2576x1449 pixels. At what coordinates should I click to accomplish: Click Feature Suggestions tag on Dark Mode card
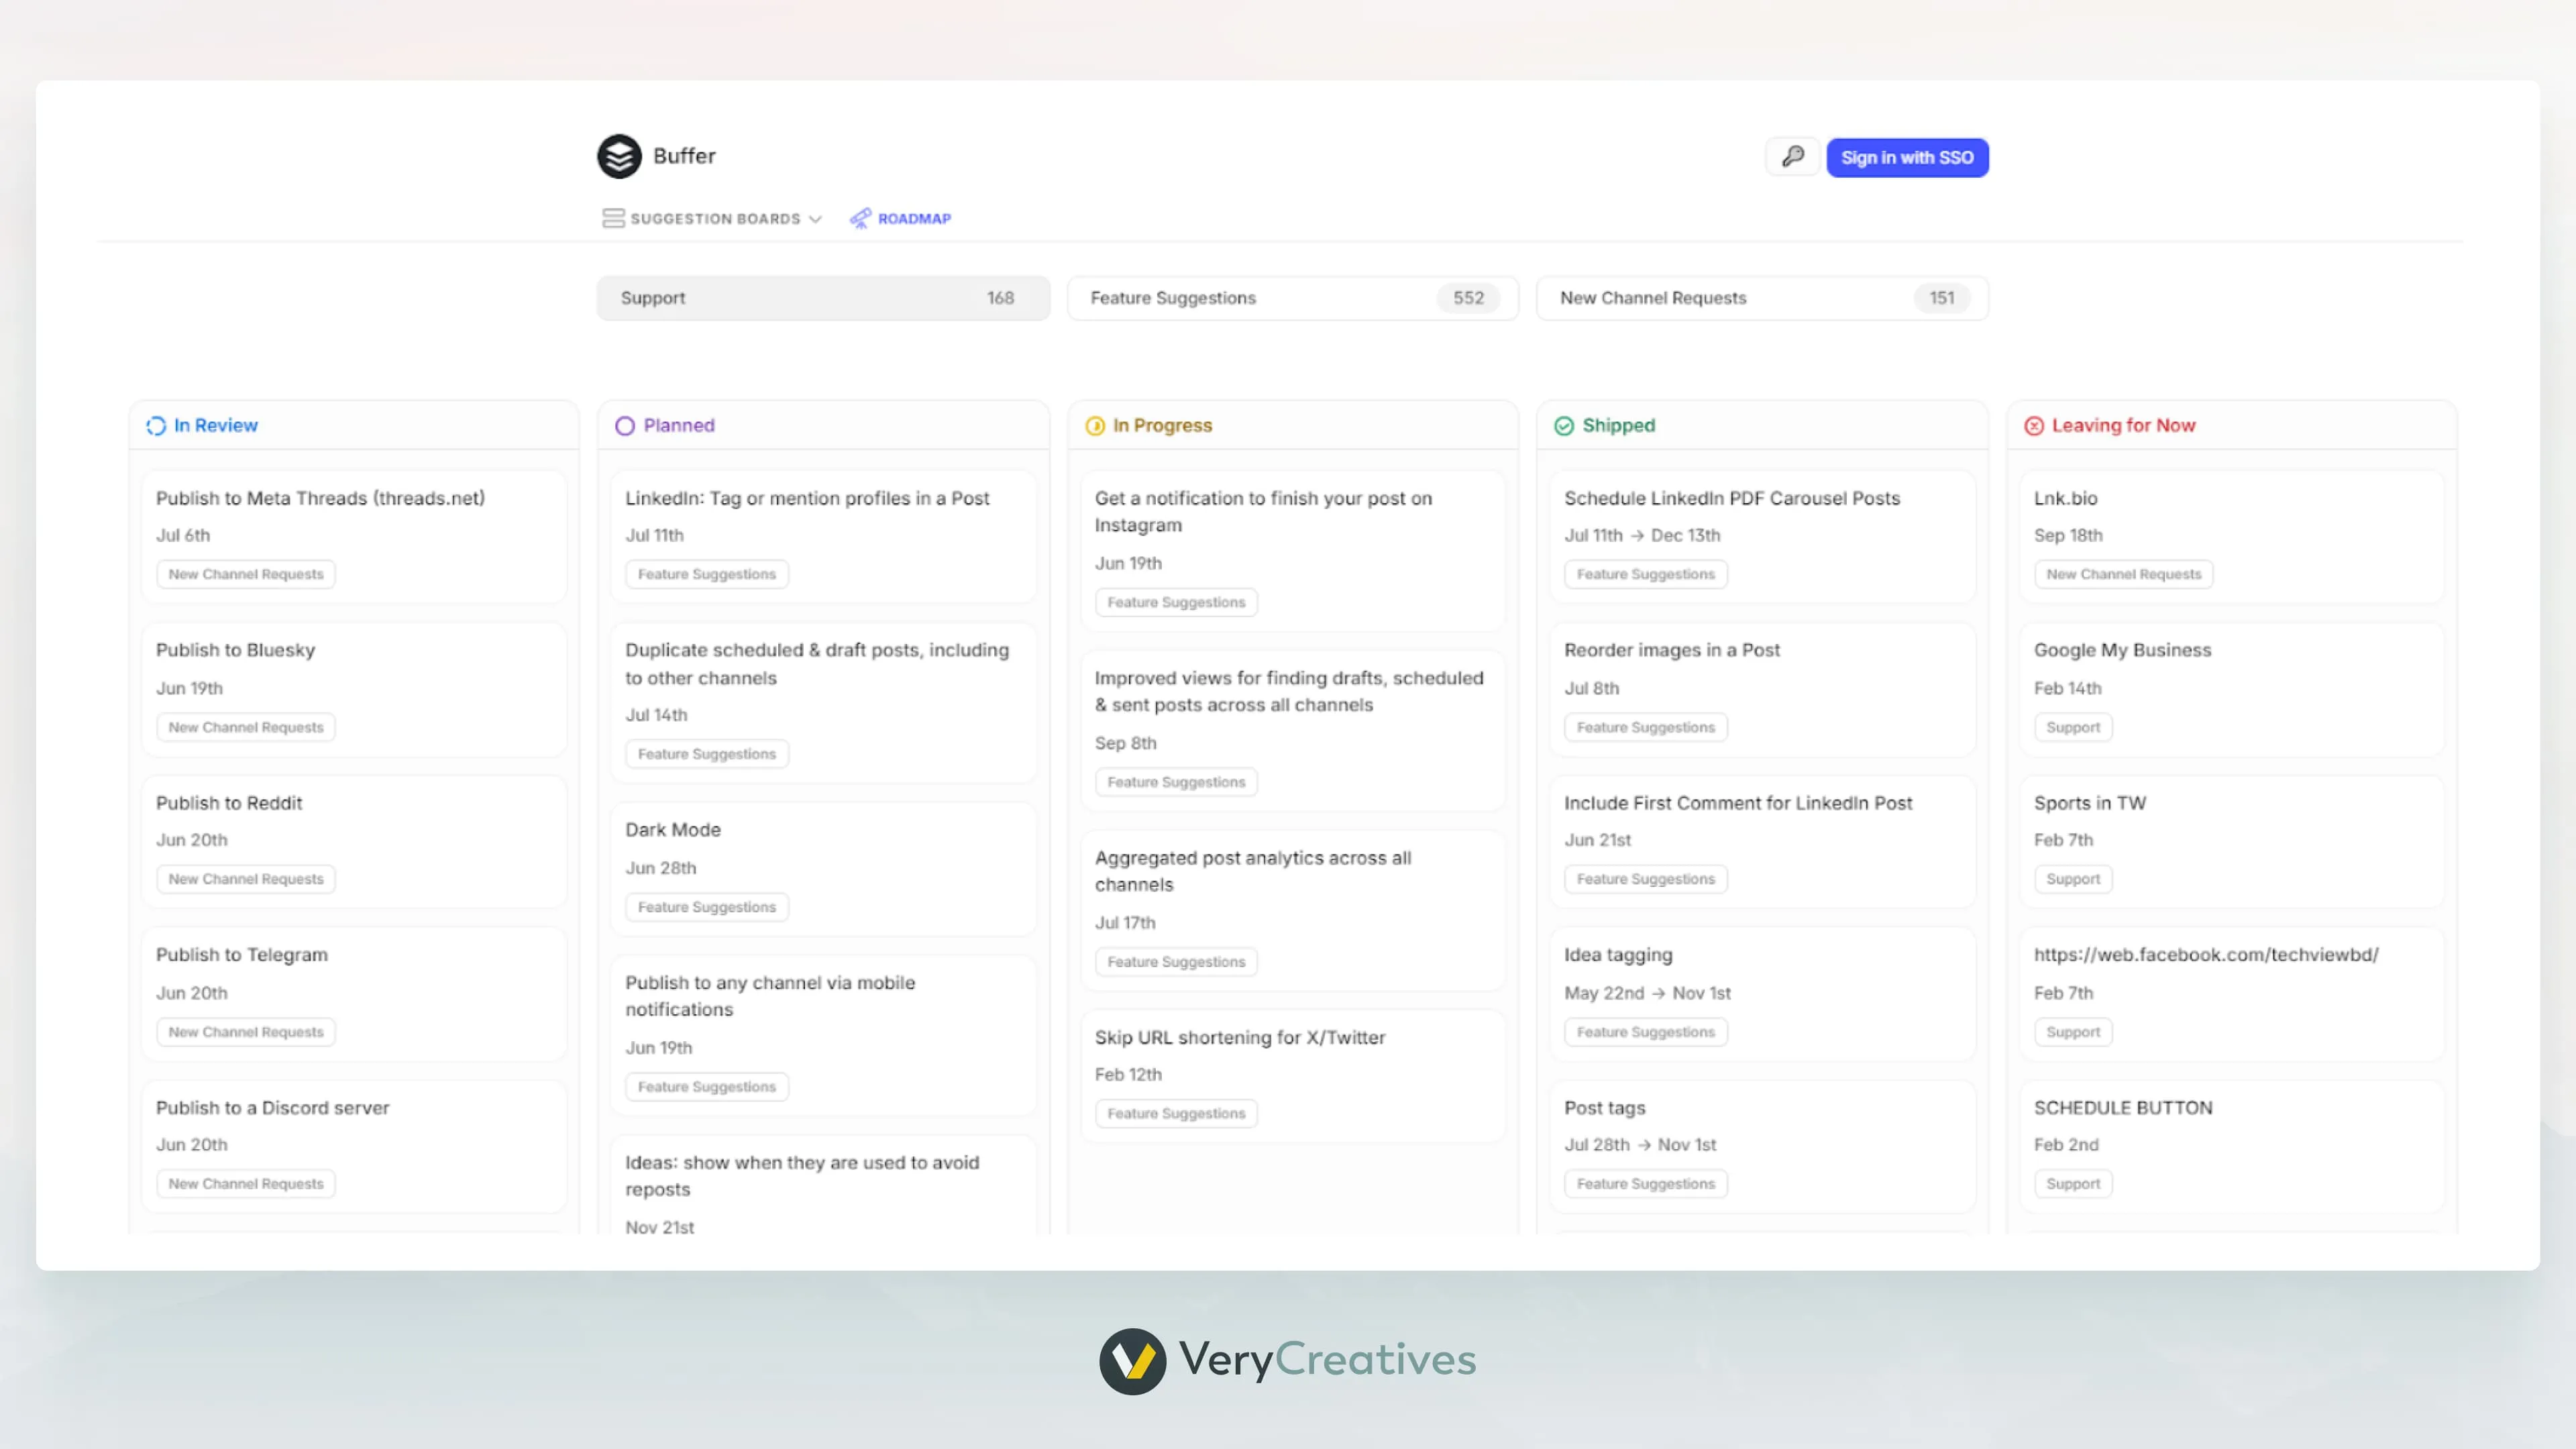click(x=706, y=906)
